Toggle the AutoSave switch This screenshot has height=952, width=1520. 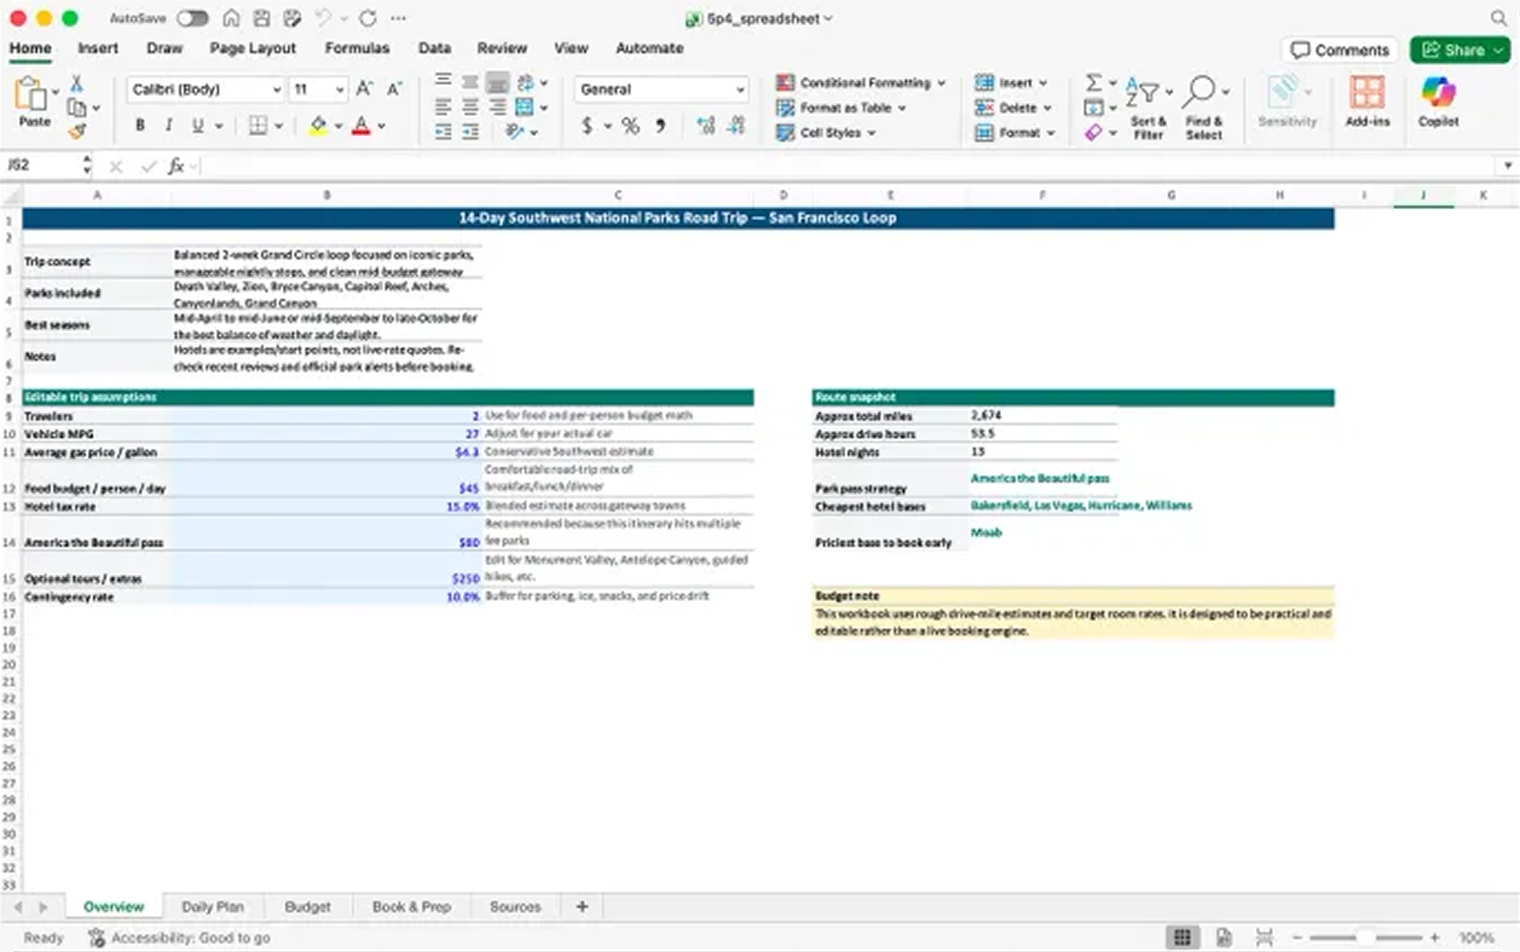[x=192, y=18]
